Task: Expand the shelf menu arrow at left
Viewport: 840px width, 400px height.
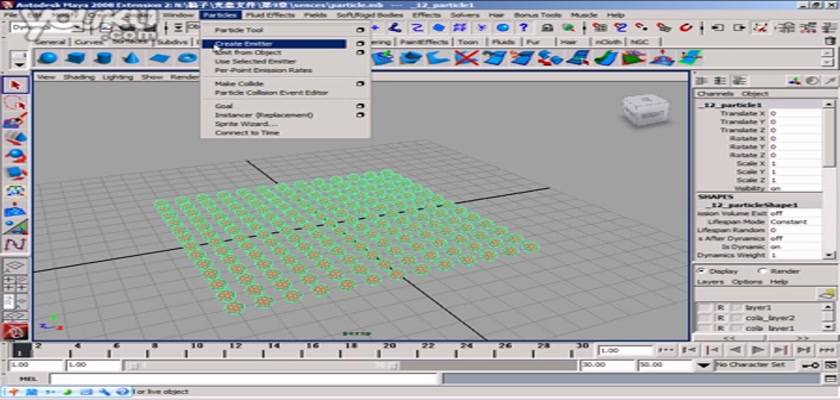Action: pyautogui.click(x=20, y=64)
